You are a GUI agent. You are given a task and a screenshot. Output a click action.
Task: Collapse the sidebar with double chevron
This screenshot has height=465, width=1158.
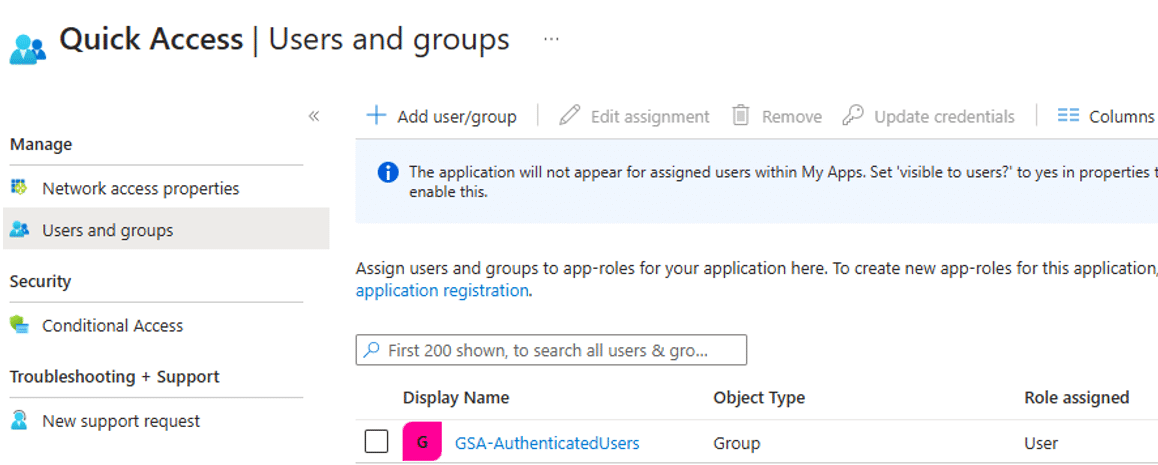314,116
